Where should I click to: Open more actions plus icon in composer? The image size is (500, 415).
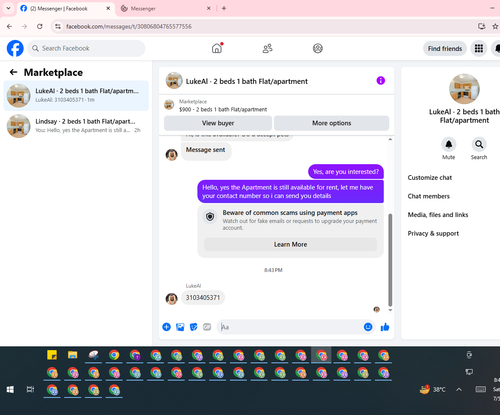[166, 327]
